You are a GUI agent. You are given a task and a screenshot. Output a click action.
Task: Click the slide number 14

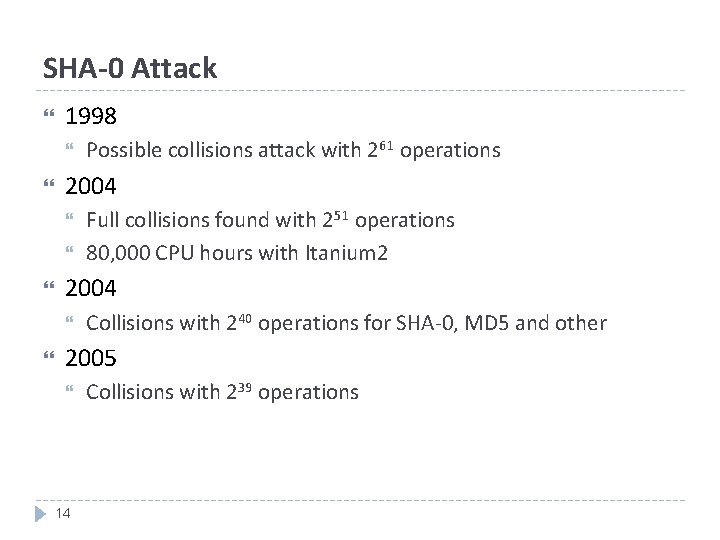coord(62,514)
